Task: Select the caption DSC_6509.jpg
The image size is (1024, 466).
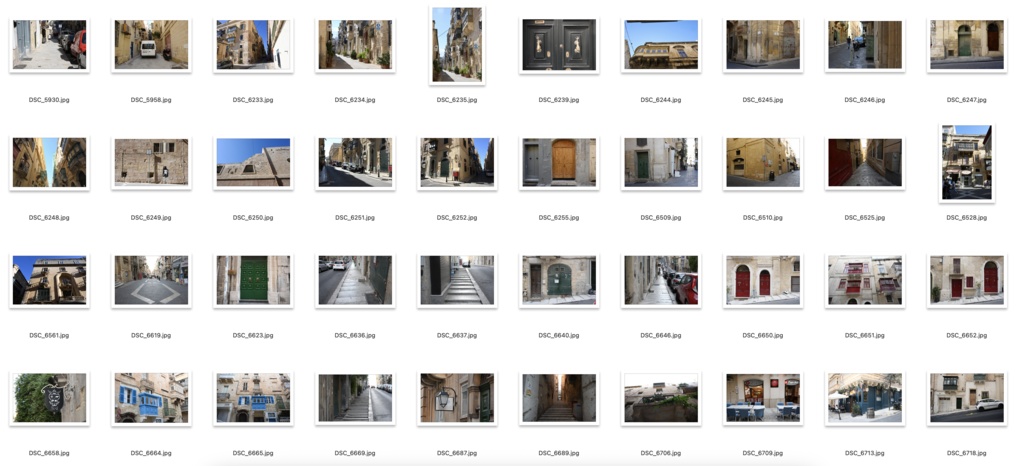Action: click(x=661, y=217)
